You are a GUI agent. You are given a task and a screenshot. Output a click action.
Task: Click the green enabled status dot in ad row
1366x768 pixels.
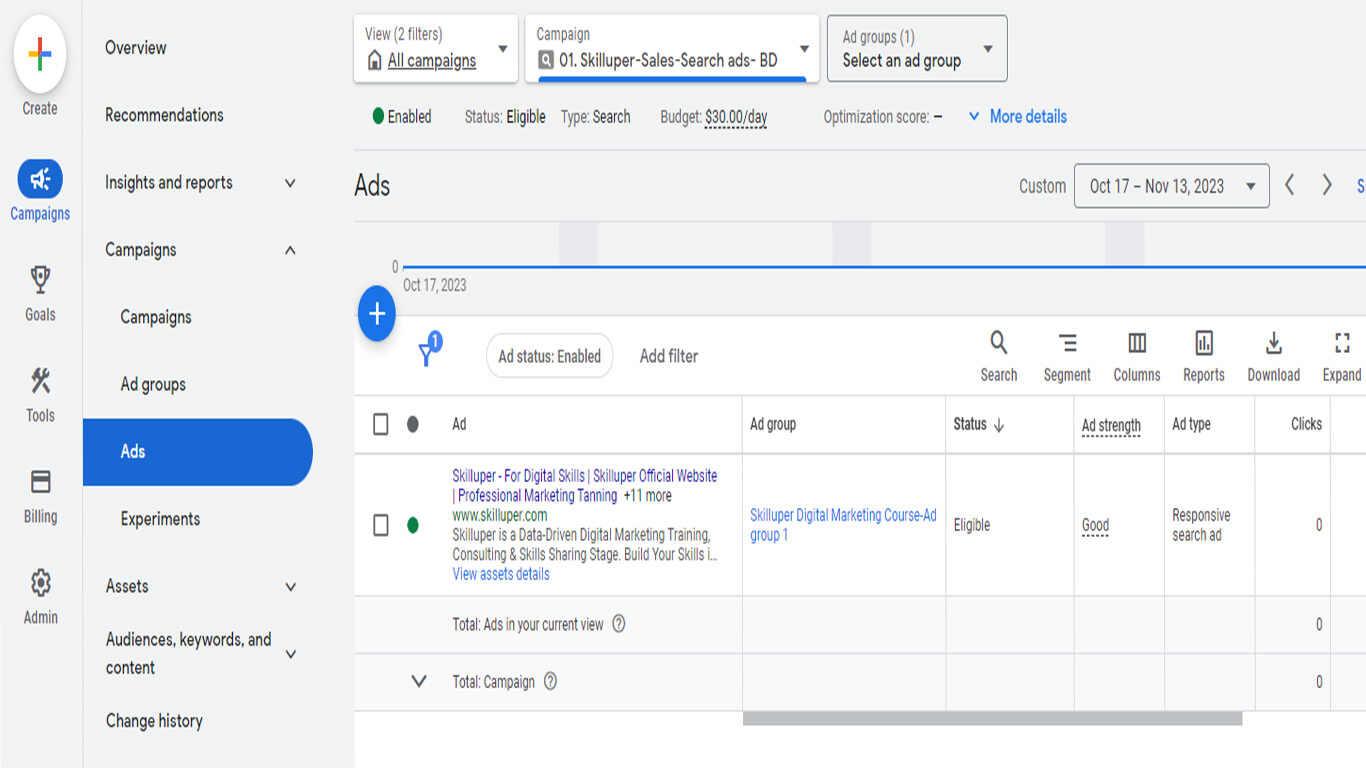[413, 525]
